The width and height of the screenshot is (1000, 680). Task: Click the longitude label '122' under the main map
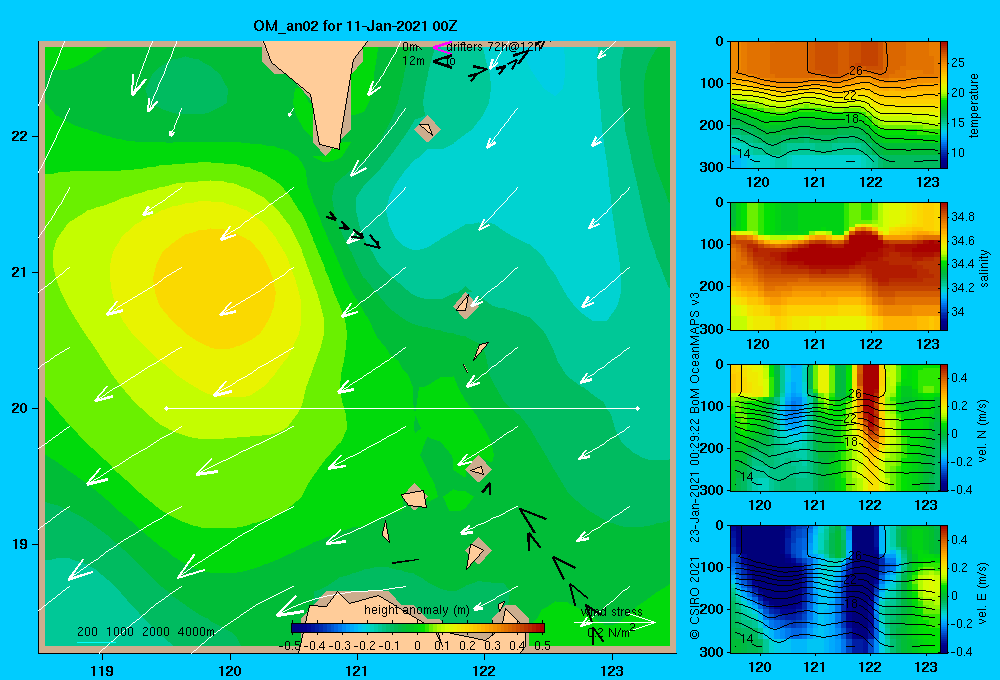click(x=484, y=670)
